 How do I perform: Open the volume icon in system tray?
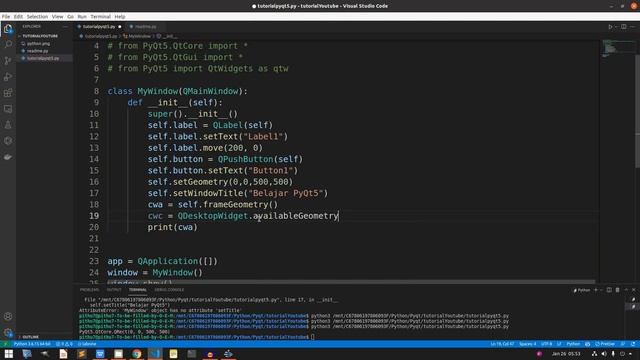604,353
